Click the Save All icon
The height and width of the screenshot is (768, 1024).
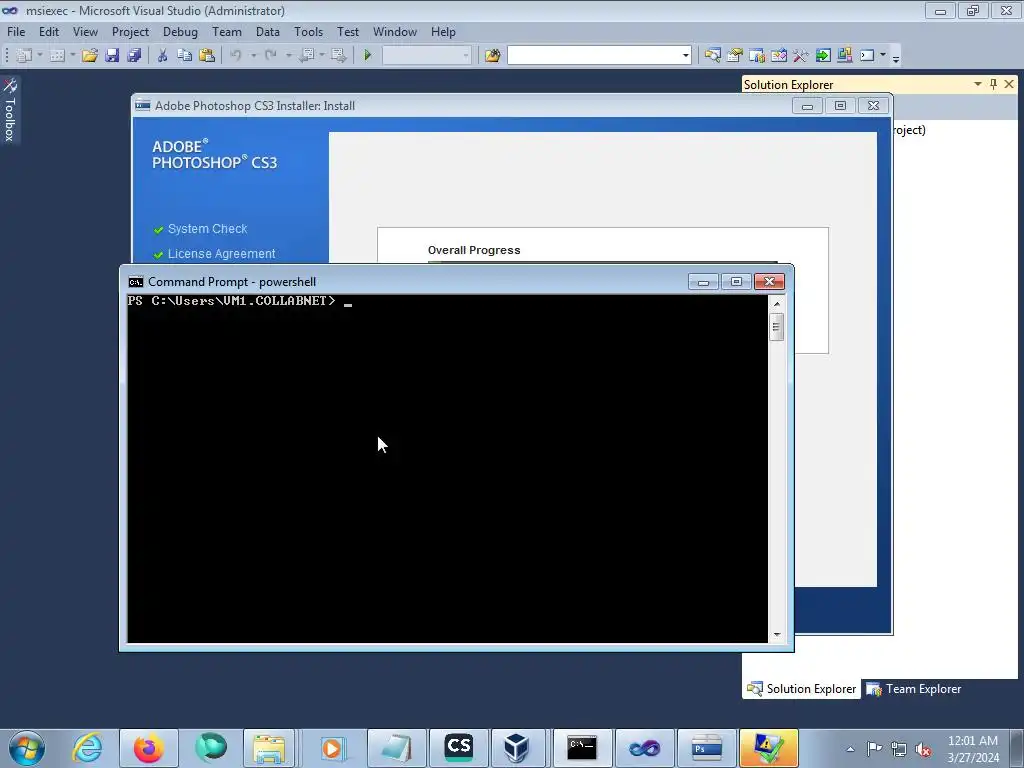(134, 56)
